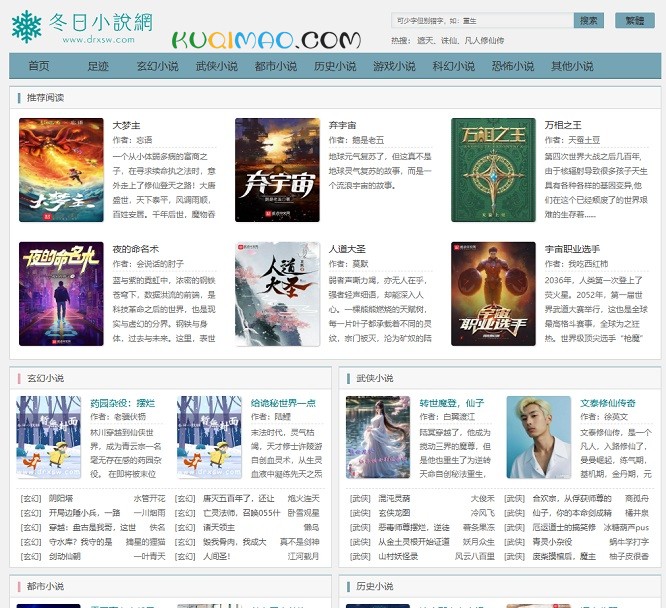Open 足迹 in the navigation bar

(x=98, y=66)
